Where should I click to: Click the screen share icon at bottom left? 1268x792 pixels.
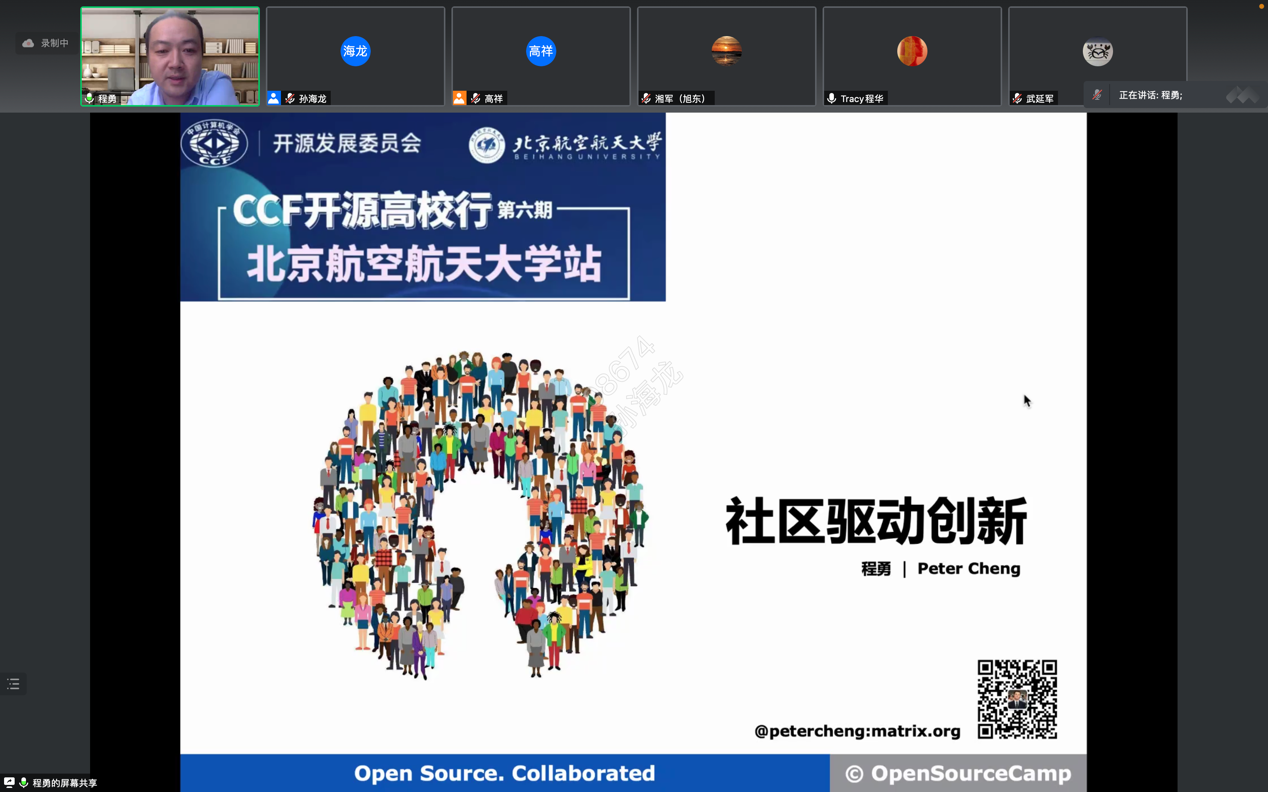click(x=9, y=783)
